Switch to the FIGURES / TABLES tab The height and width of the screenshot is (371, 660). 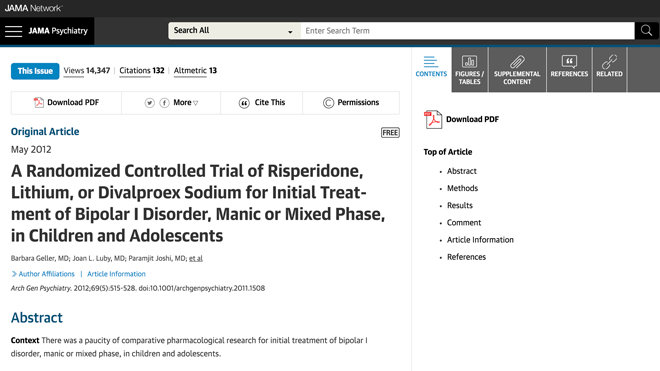pos(470,69)
